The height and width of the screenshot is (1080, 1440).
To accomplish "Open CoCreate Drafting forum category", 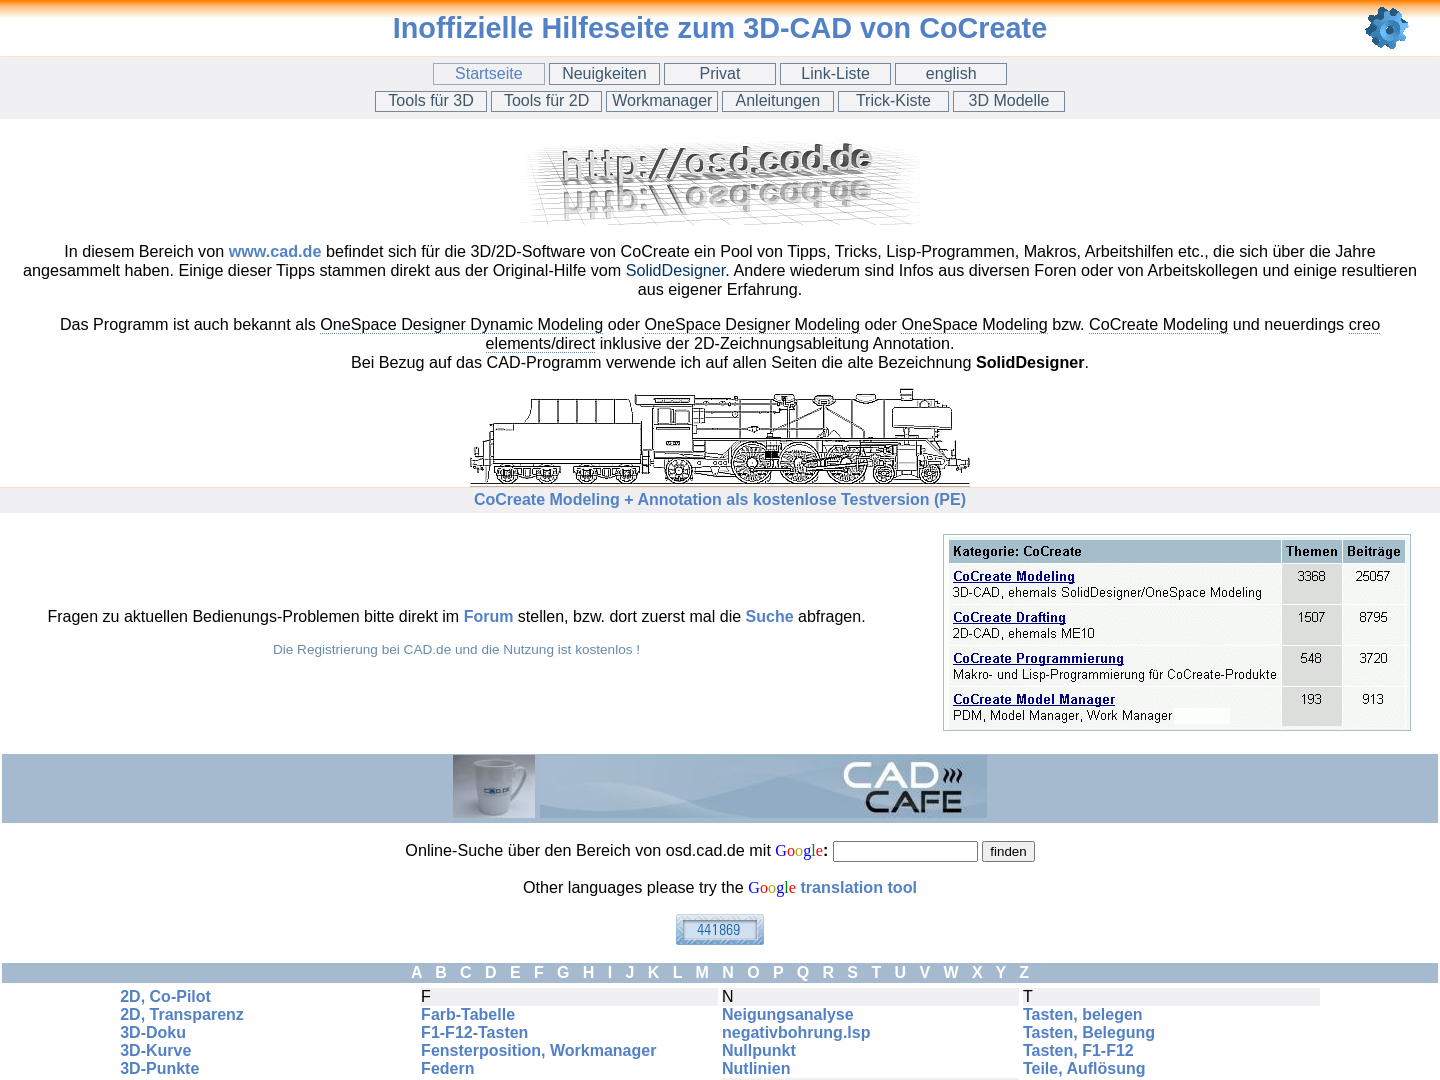I will point(1009,618).
